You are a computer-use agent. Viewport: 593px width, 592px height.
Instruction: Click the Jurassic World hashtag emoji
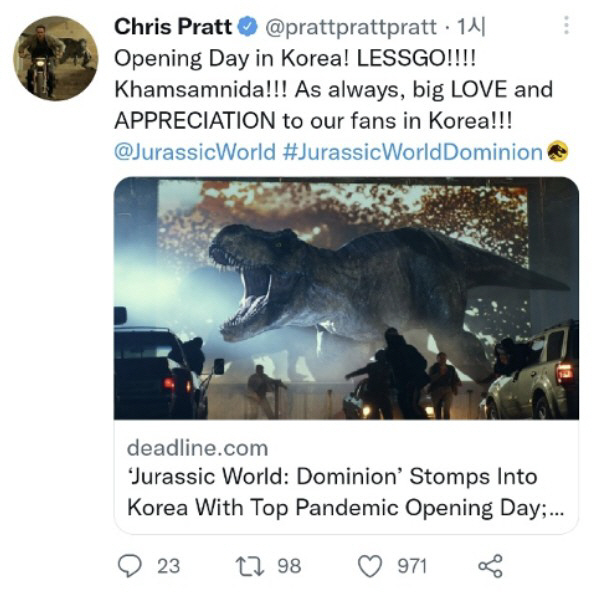click(558, 151)
